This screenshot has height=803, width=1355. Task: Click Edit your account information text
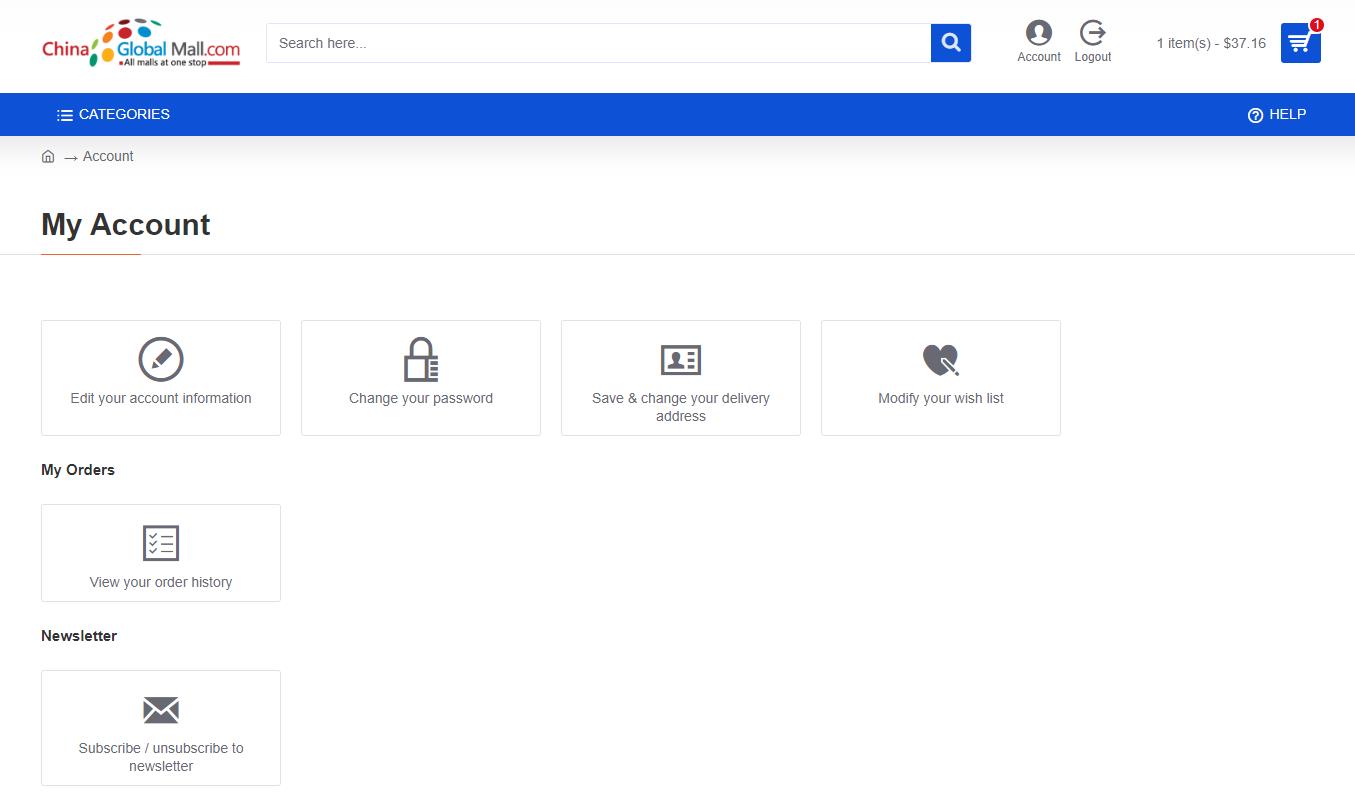[161, 398]
